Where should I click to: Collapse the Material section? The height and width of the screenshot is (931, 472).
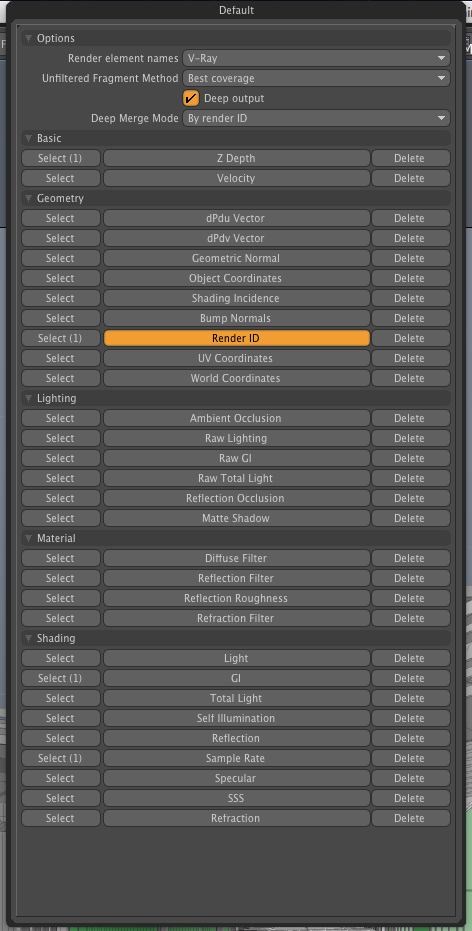click(x=28, y=539)
